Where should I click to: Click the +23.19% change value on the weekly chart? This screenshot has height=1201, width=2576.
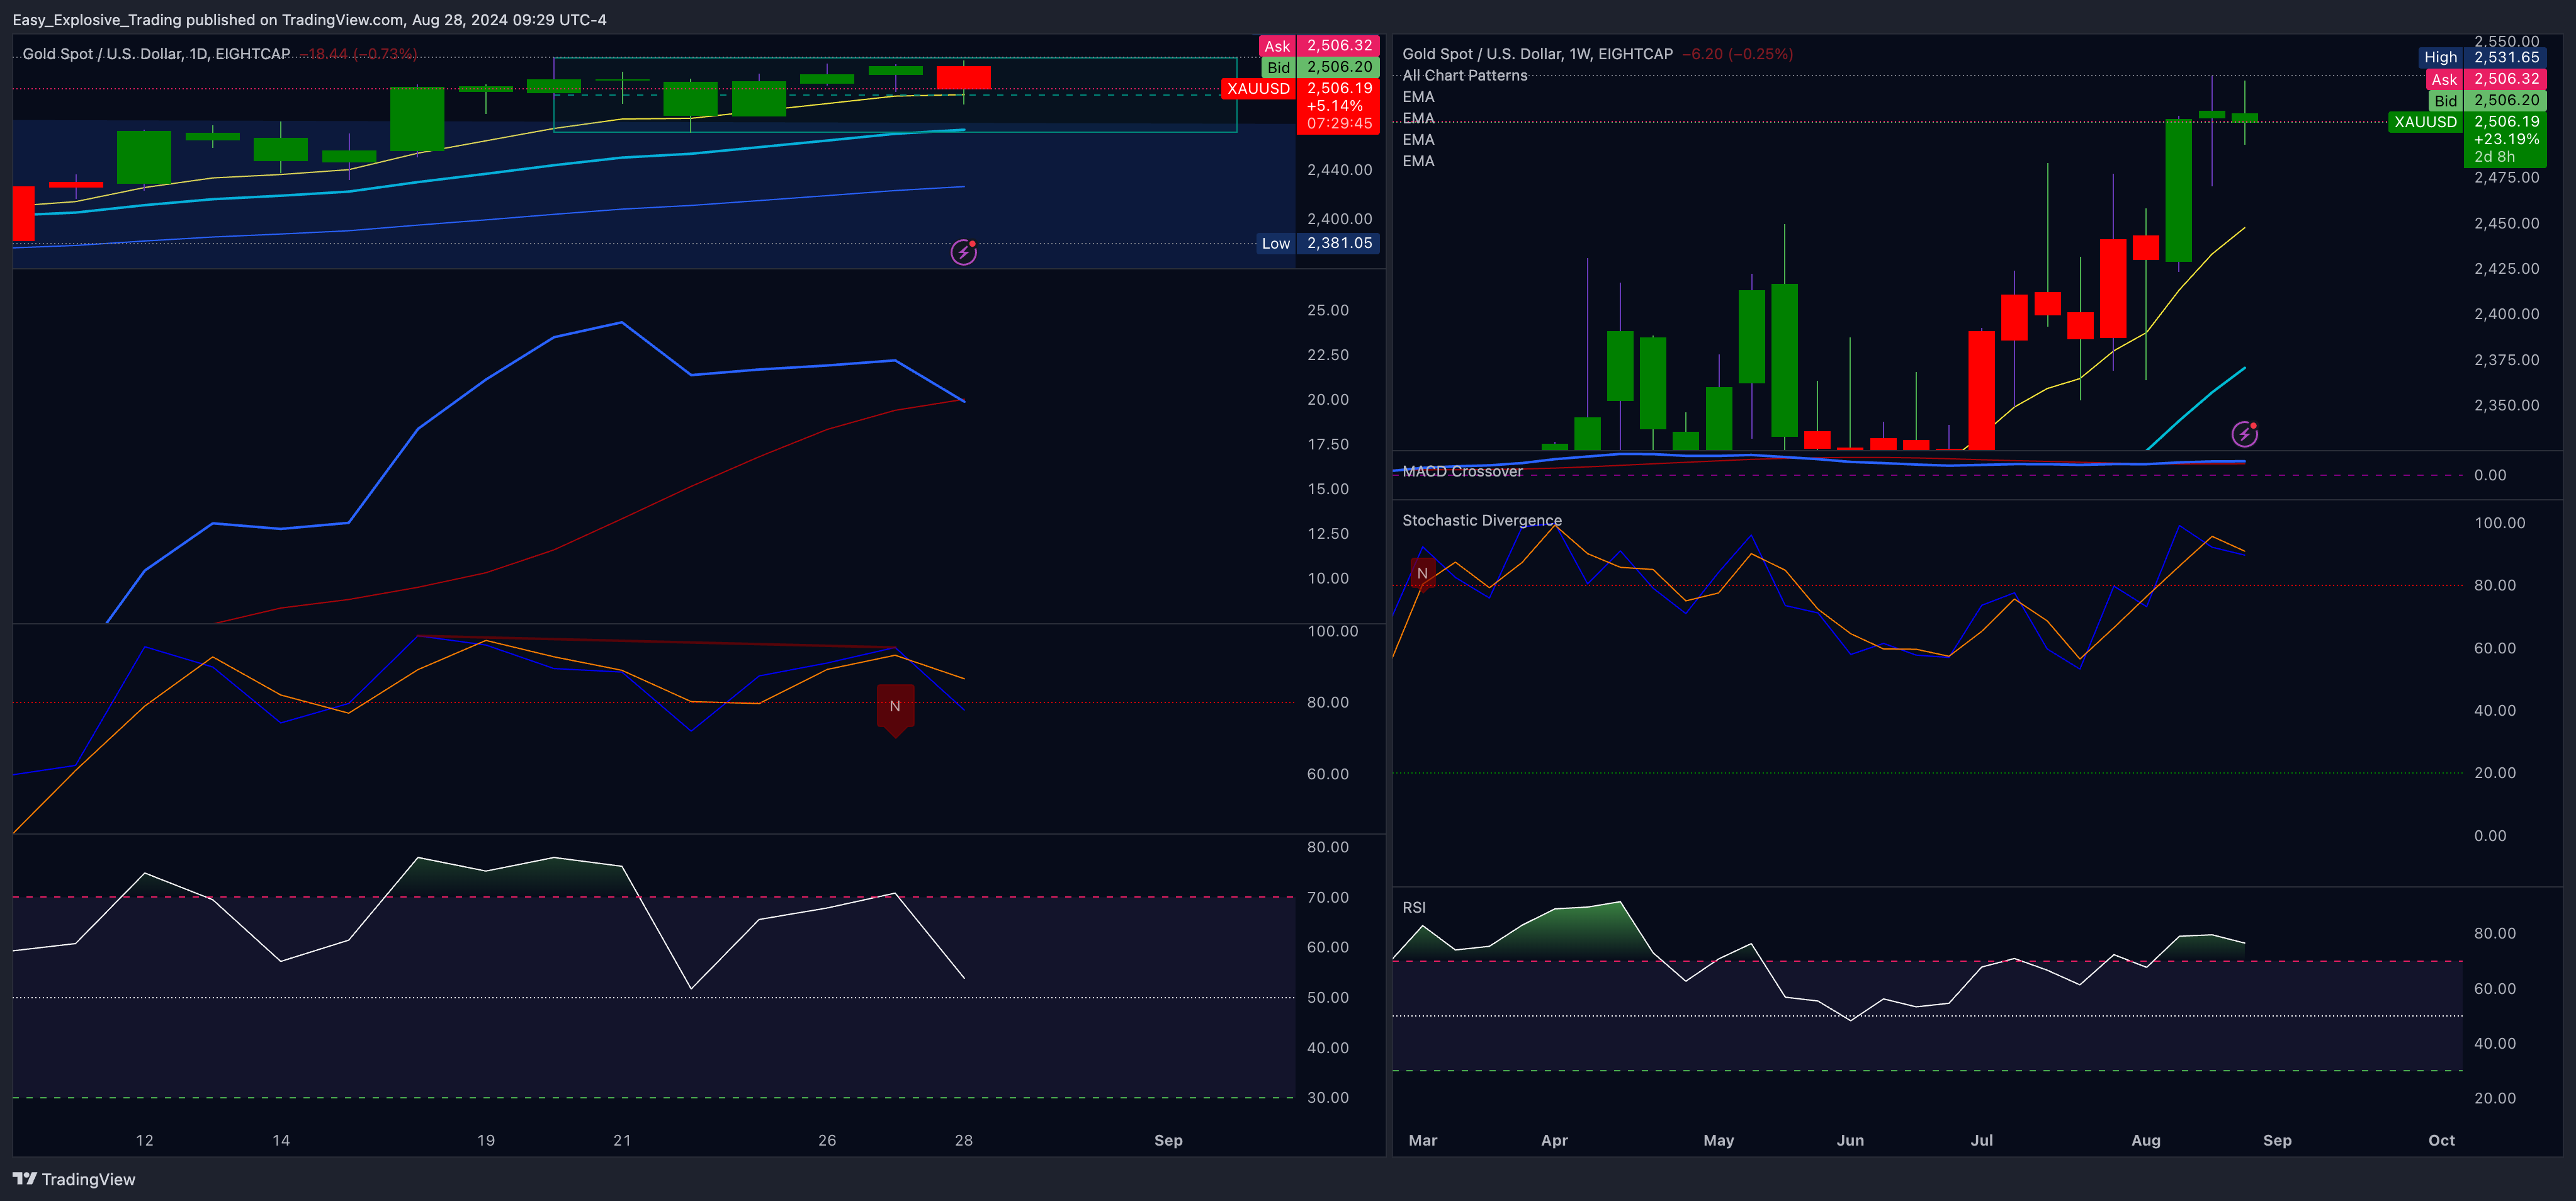tap(2506, 140)
